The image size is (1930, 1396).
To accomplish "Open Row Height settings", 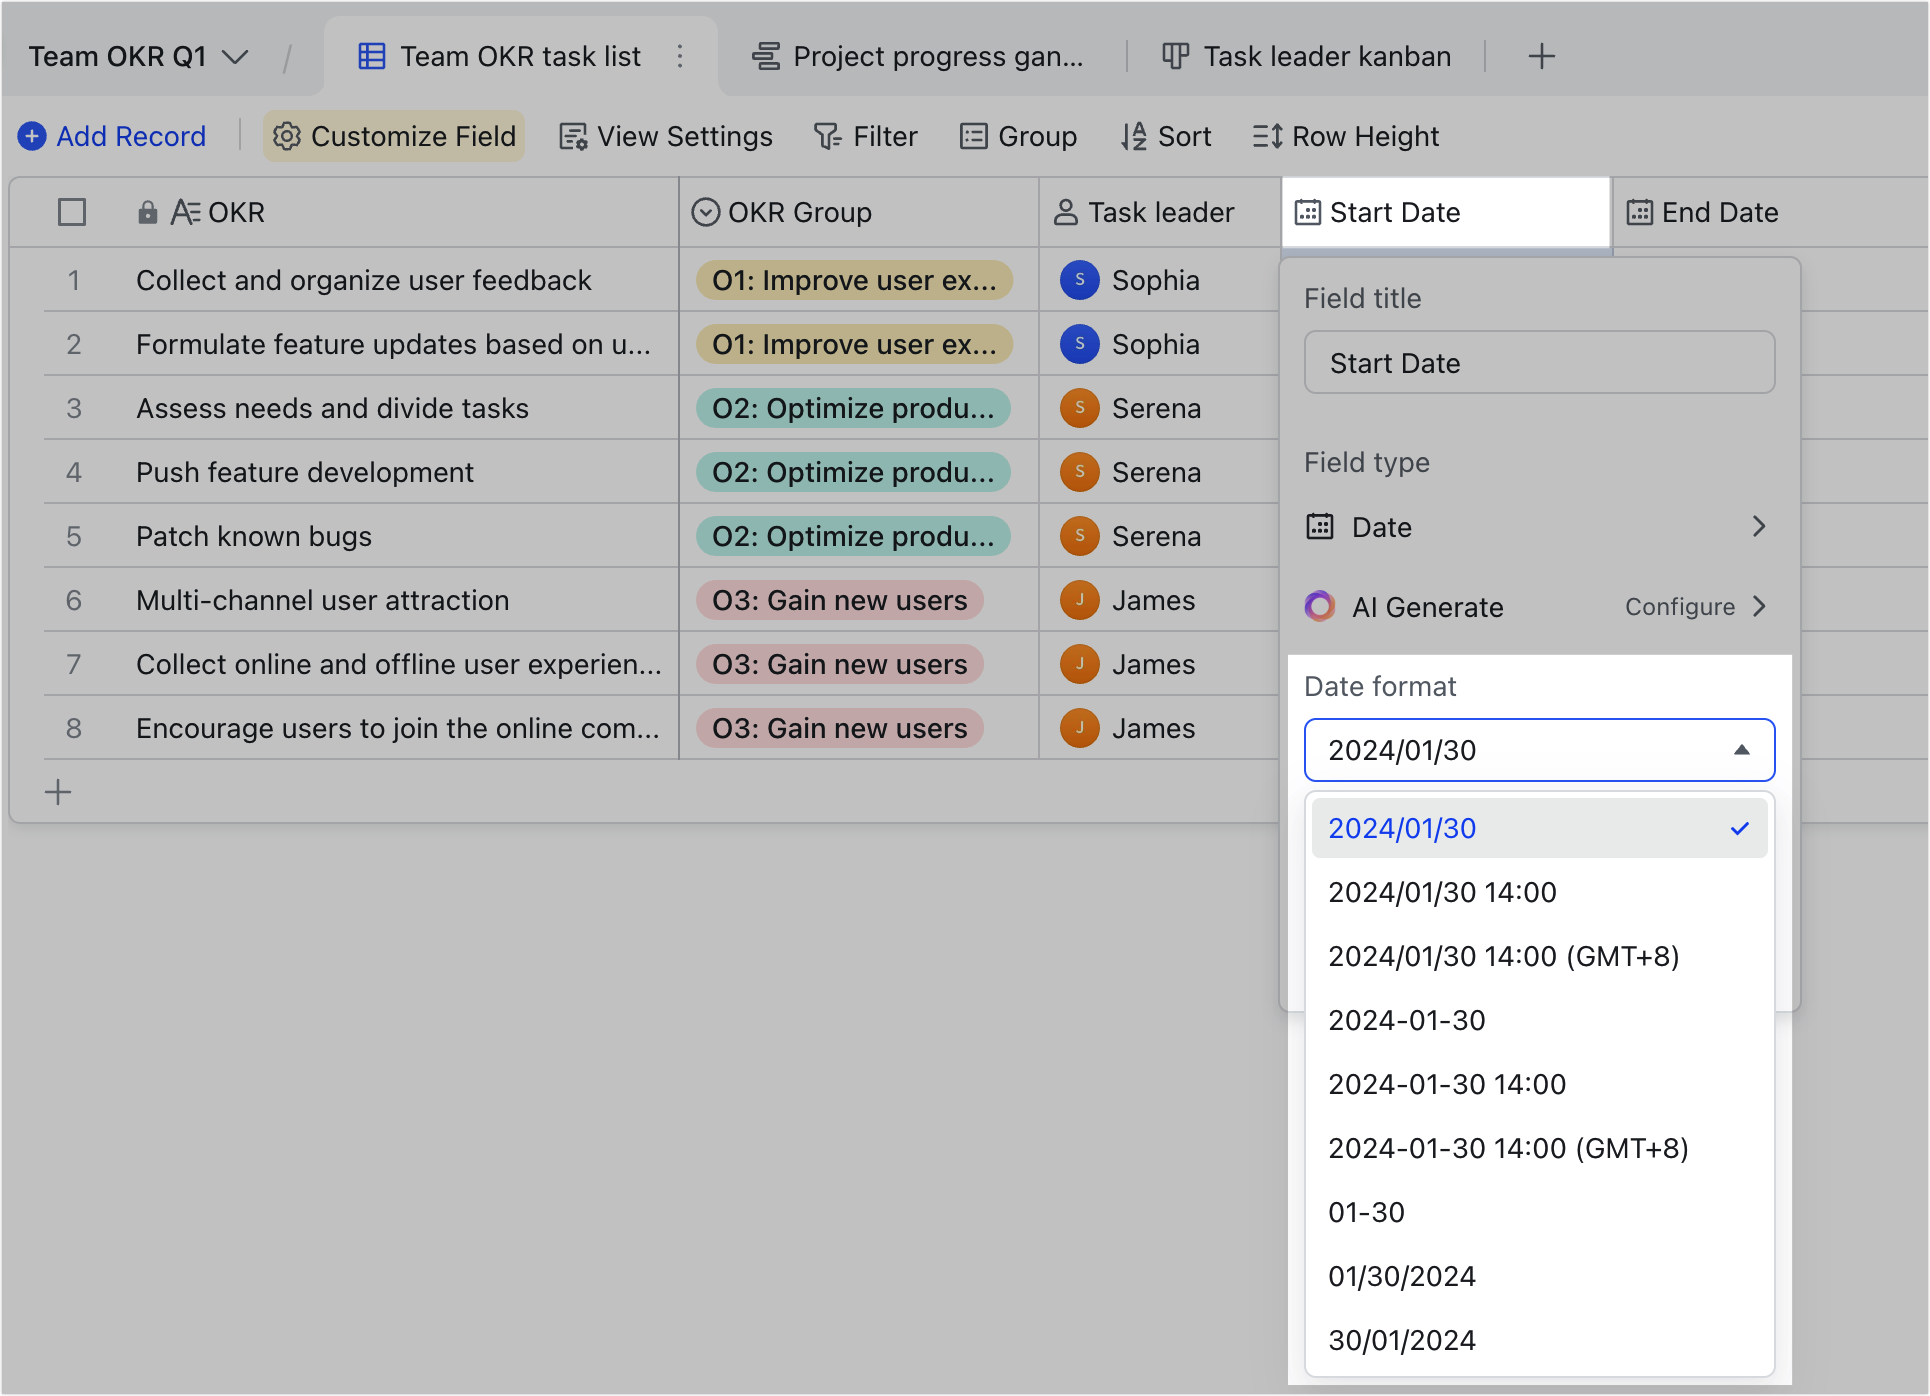I will pyautogui.click(x=1346, y=136).
